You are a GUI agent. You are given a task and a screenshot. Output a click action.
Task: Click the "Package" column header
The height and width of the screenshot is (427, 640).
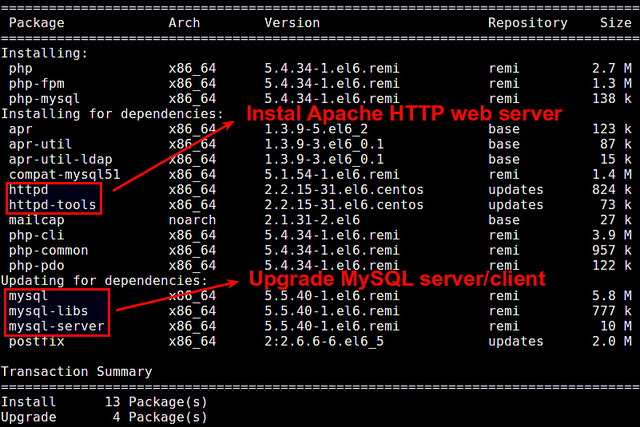click(36, 22)
